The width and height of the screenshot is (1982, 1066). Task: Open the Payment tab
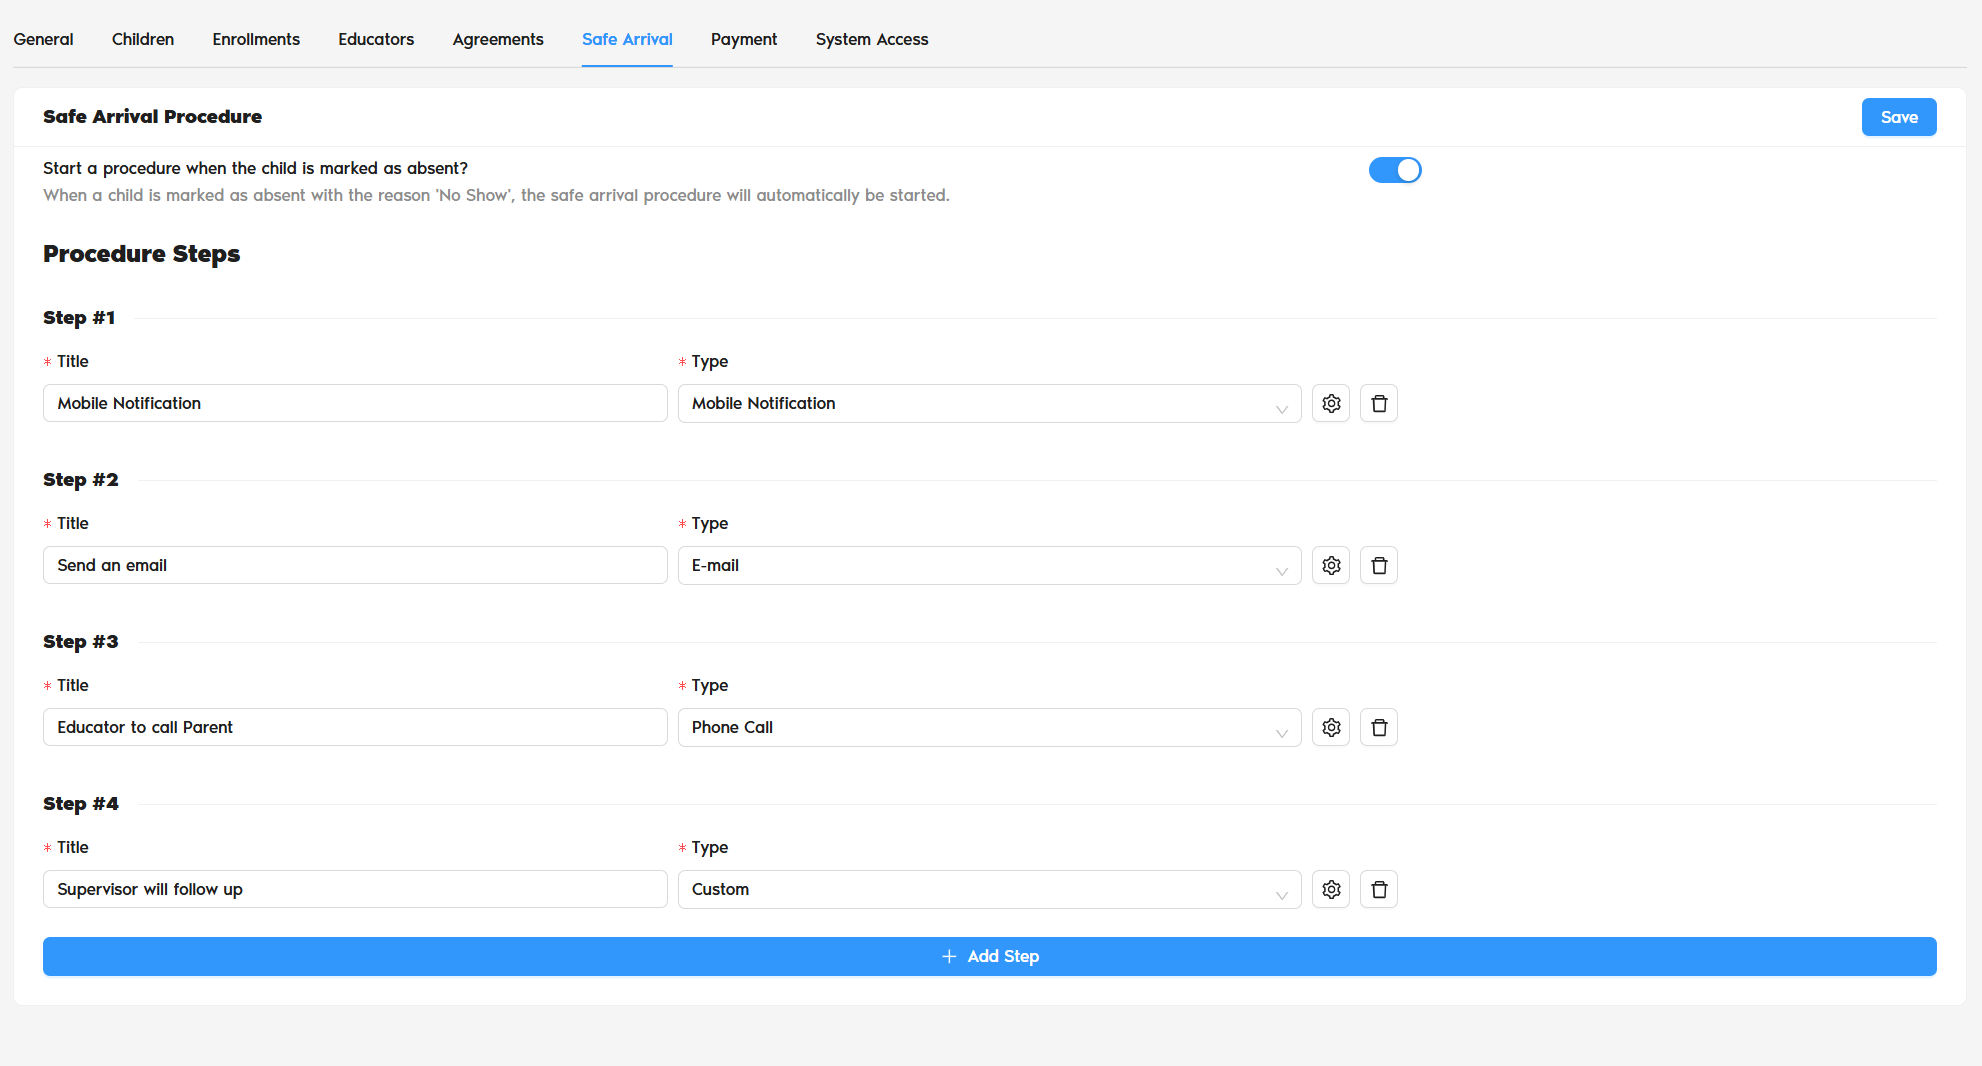(x=743, y=39)
